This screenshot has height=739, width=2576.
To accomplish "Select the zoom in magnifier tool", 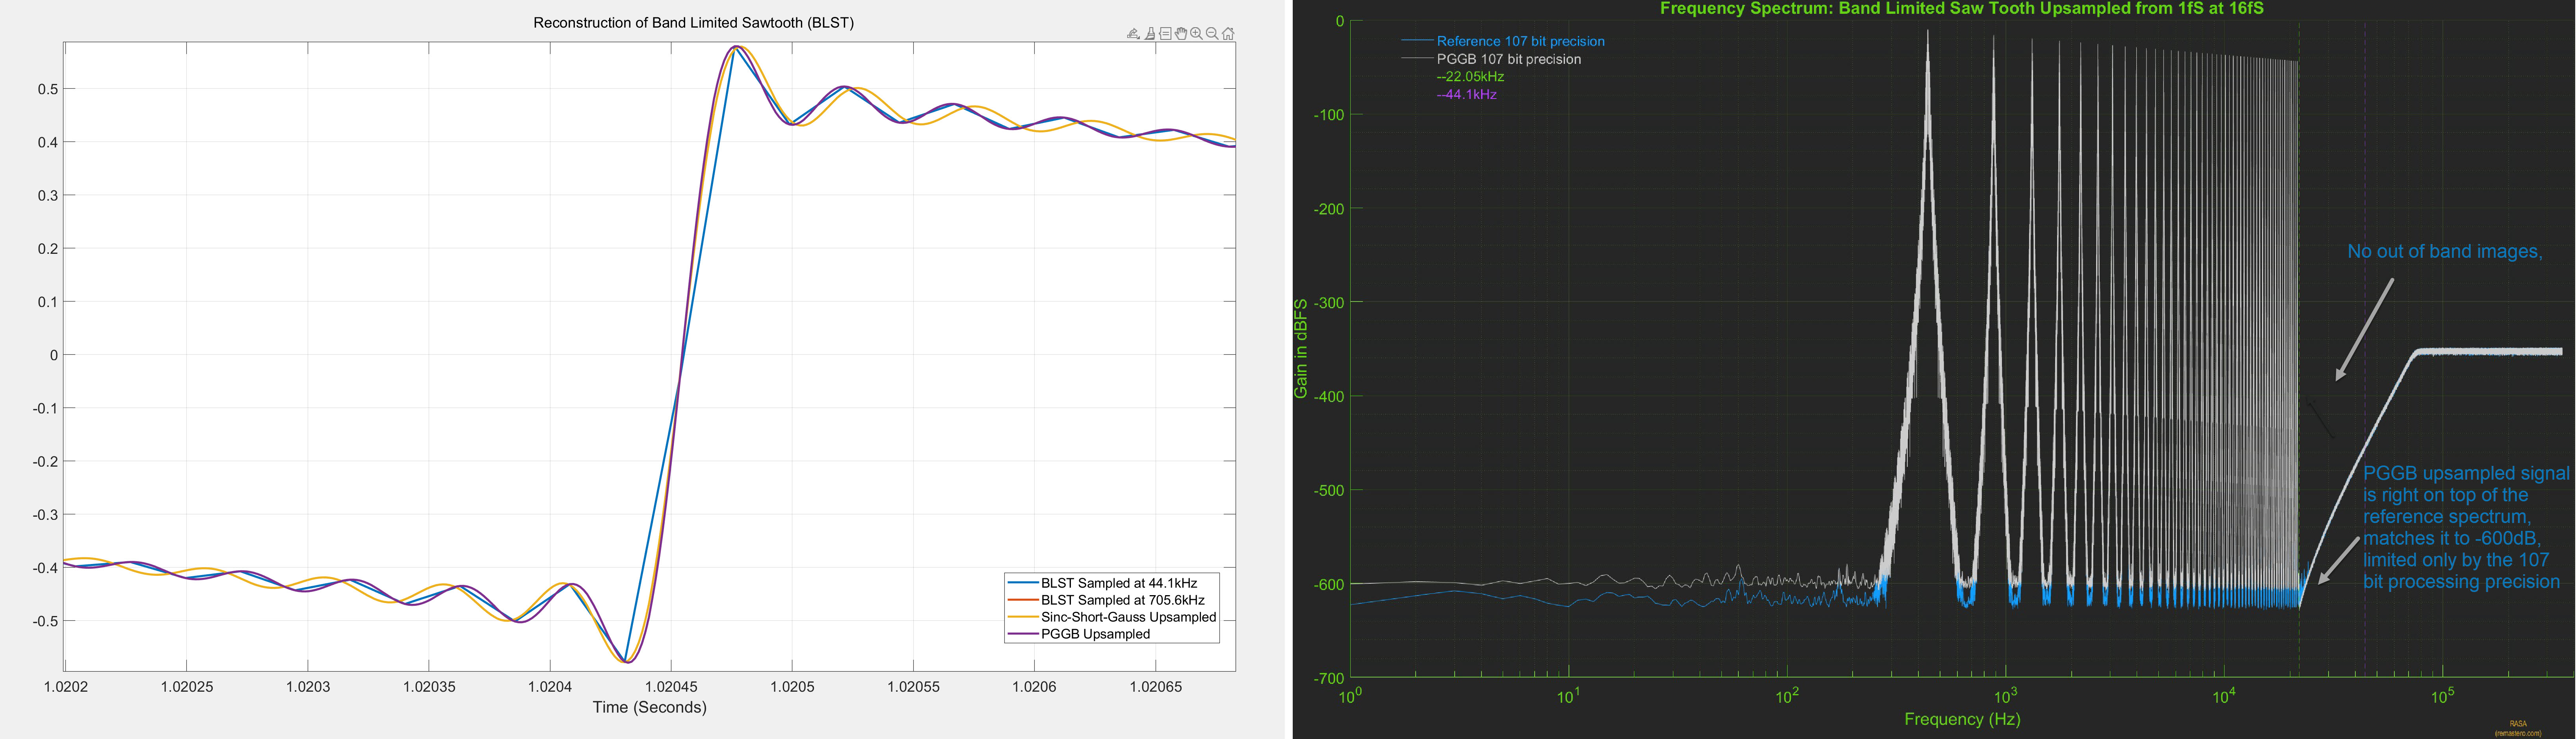I will coord(1197,34).
